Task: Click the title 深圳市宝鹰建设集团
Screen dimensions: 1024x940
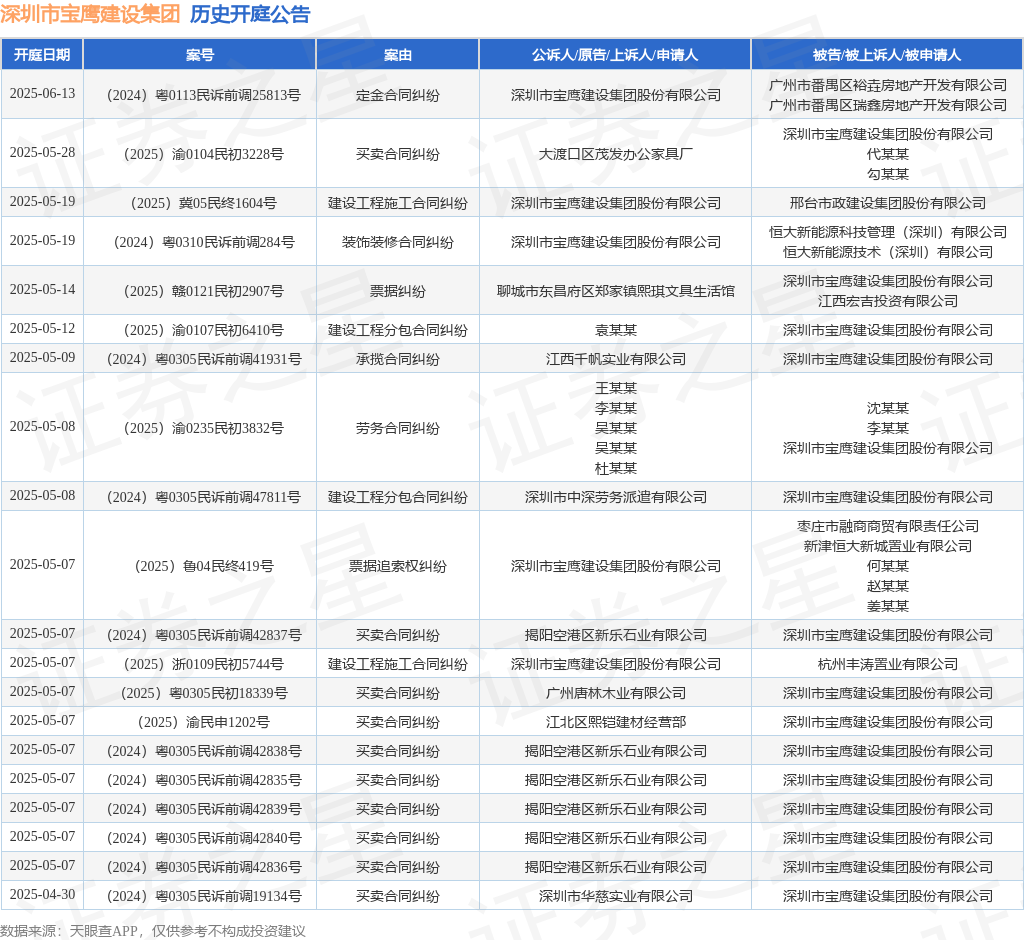Action: pos(90,14)
